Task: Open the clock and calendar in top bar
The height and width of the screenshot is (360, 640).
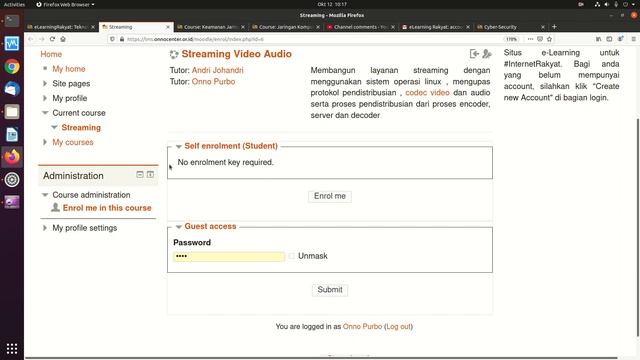Action: click(332, 4)
